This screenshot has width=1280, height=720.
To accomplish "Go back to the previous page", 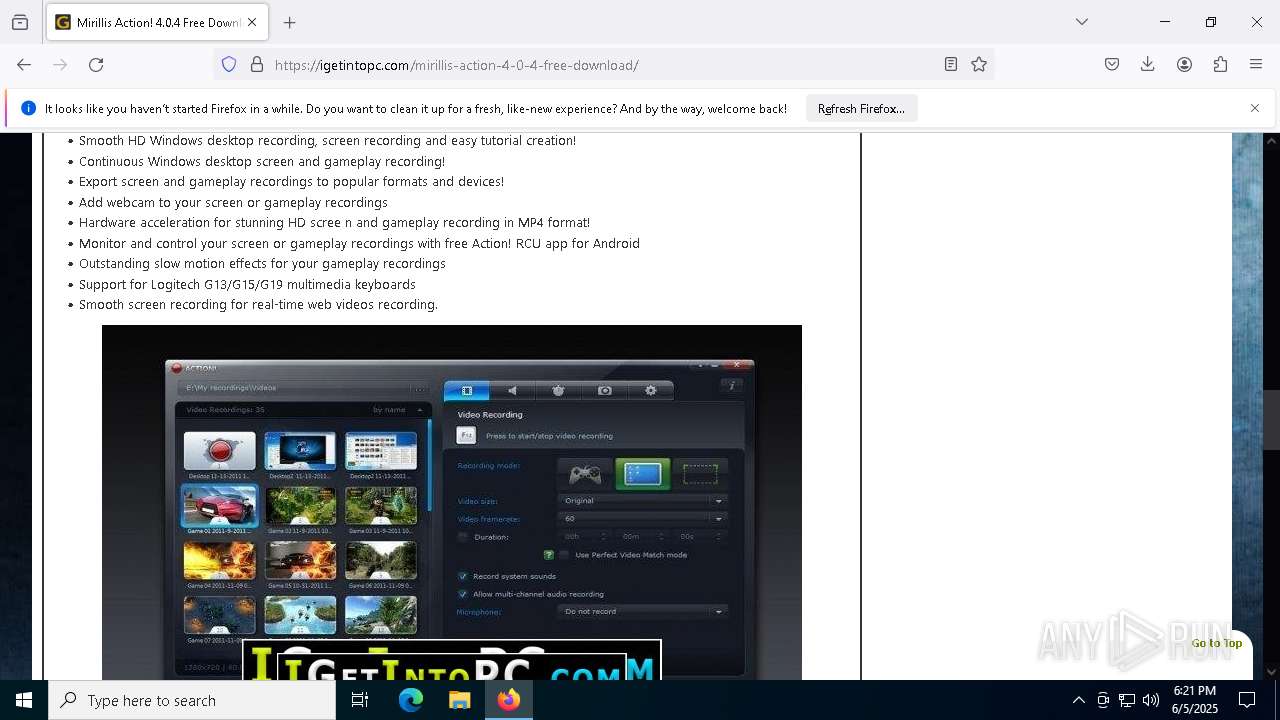I will [x=24, y=64].
